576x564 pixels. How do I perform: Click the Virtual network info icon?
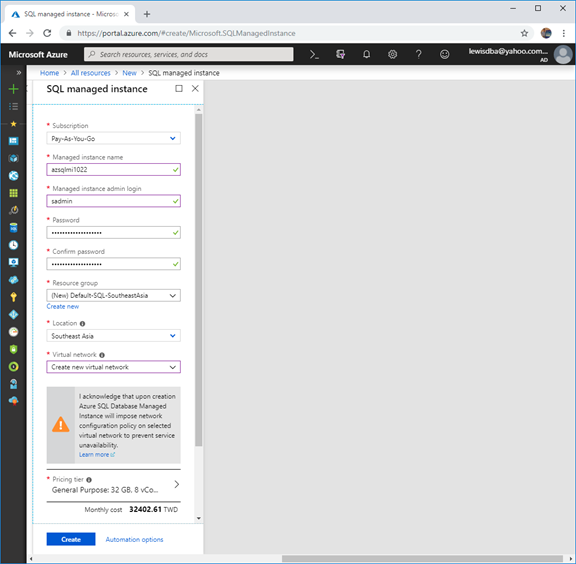(102, 355)
